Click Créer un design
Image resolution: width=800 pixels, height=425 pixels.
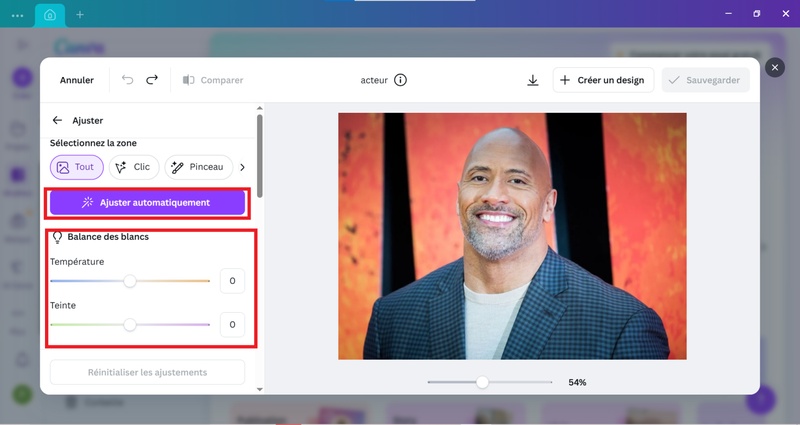point(603,80)
